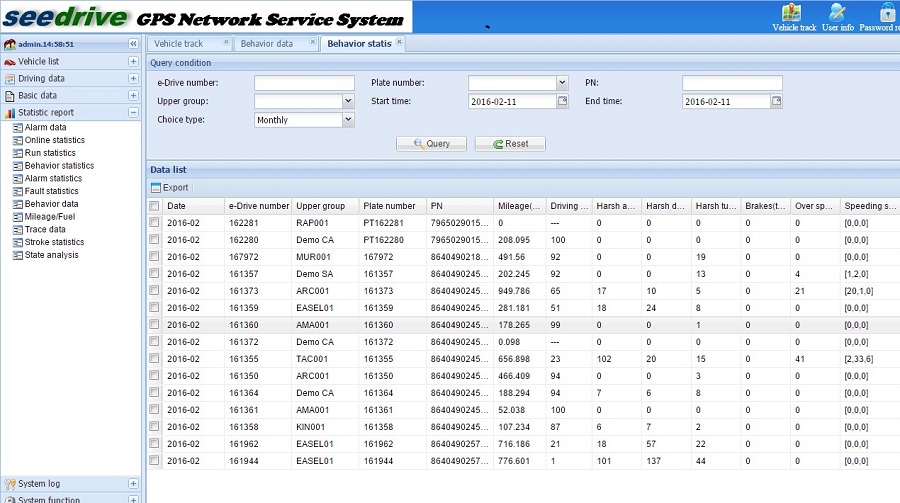Click the System log section icon
This screenshot has height=503, width=900.
10,484
